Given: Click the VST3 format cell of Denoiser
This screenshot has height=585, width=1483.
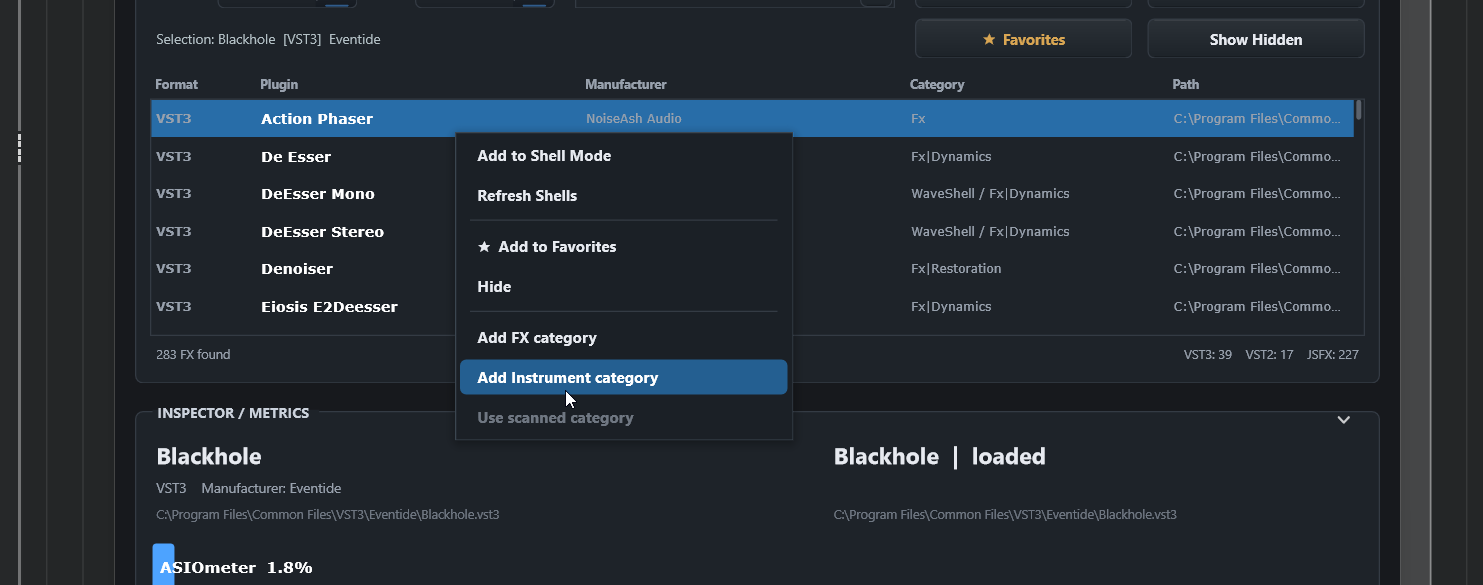Looking at the screenshot, I should [174, 269].
